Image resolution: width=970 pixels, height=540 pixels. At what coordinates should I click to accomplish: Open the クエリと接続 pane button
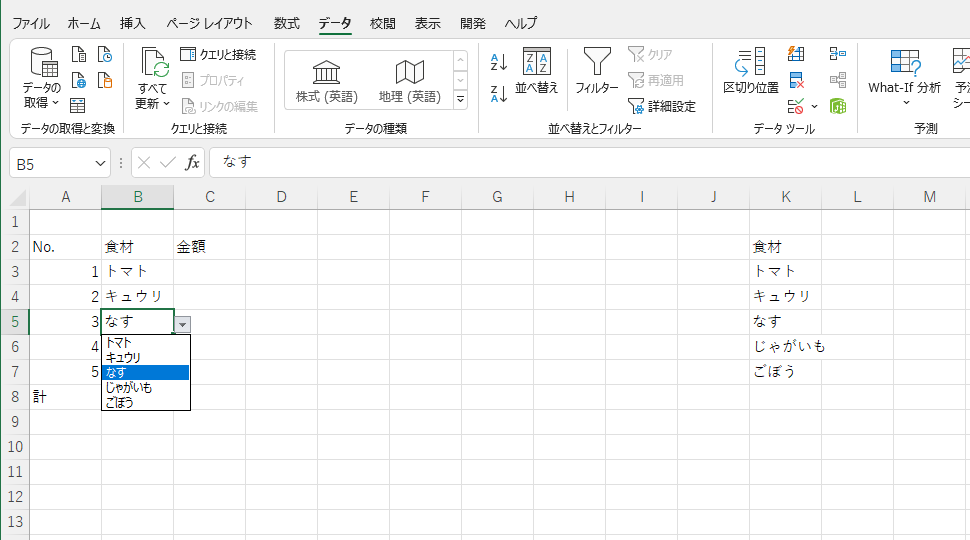click(218, 54)
